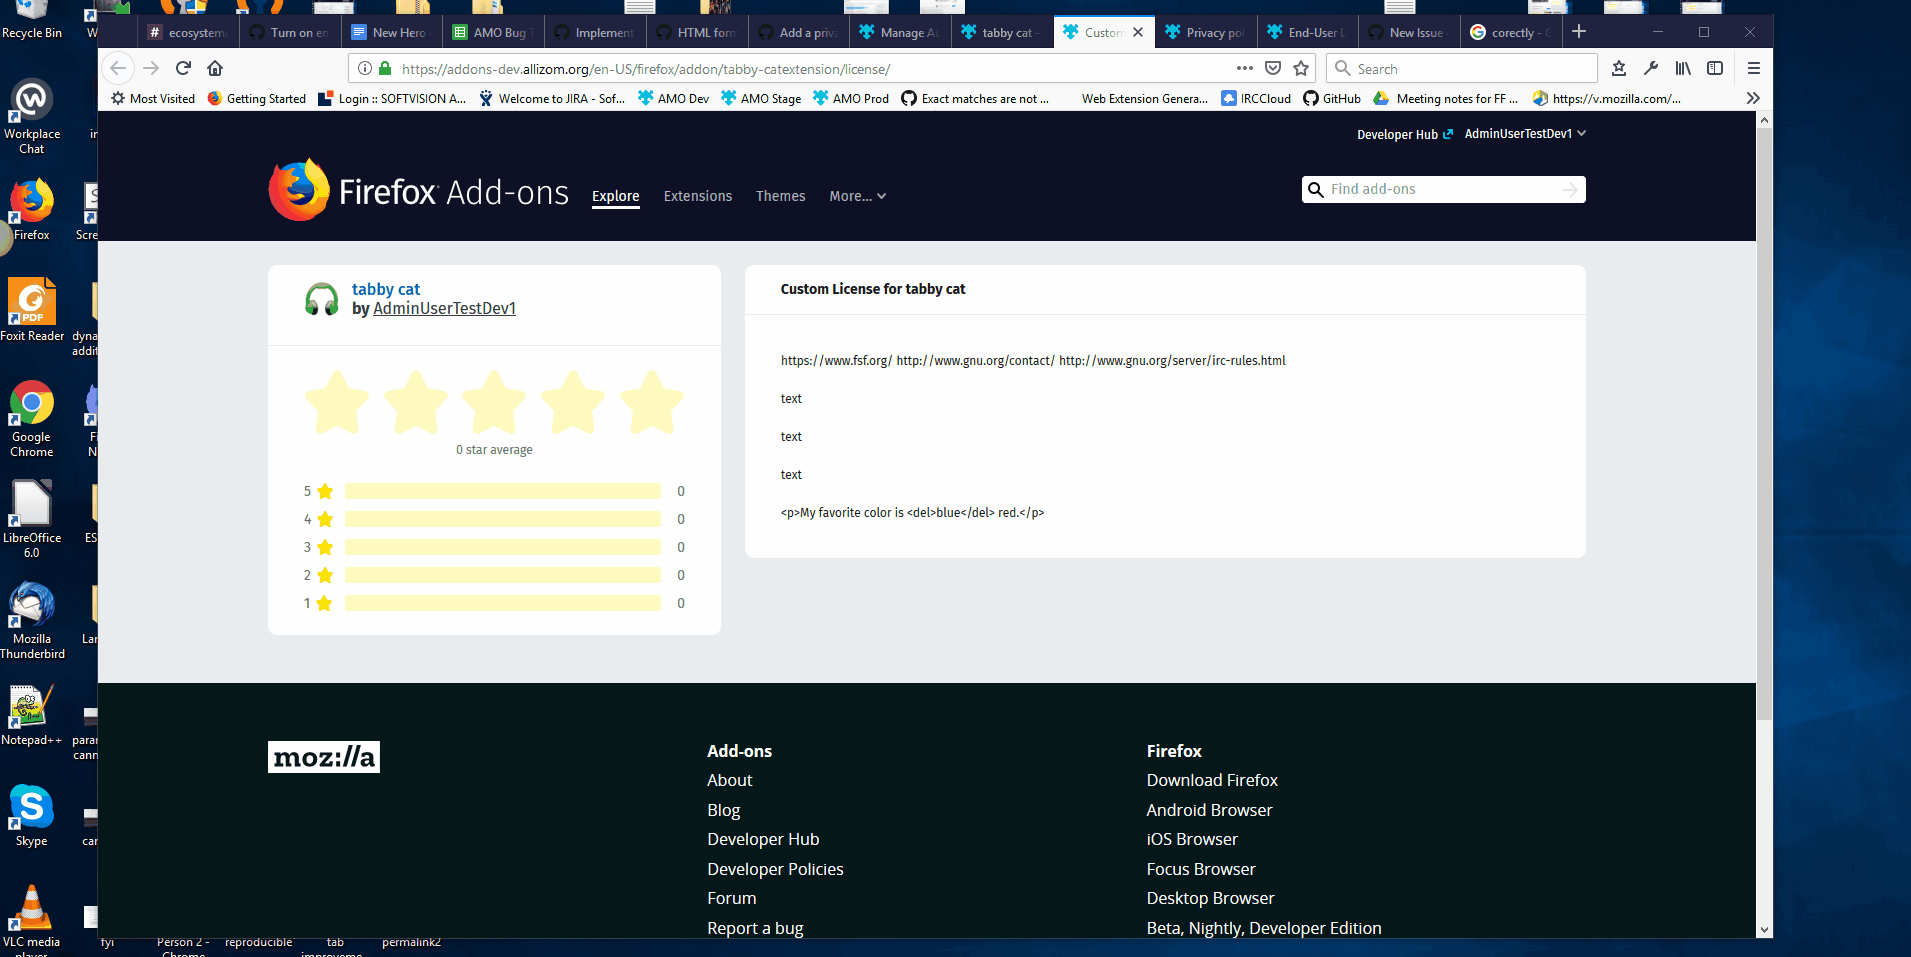Expand the AdminUserTestDev1 account menu
This screenshot has height=957, width=1911.
[x=1525, y=133]
